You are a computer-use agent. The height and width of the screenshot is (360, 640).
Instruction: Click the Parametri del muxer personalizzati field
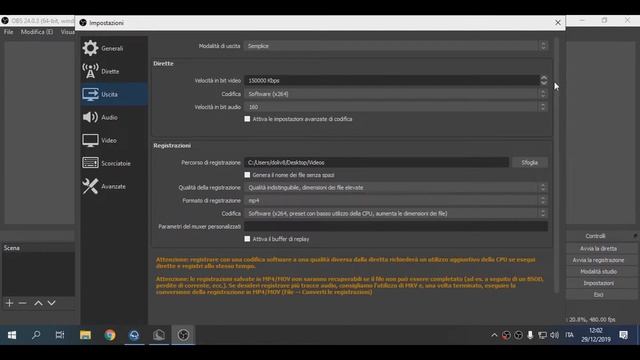point(396,226)
